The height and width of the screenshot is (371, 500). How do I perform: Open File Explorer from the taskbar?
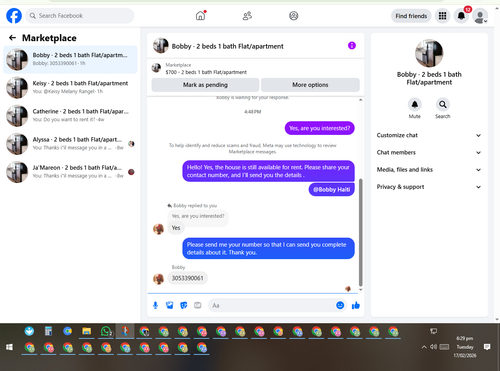[x=87, y=331]
